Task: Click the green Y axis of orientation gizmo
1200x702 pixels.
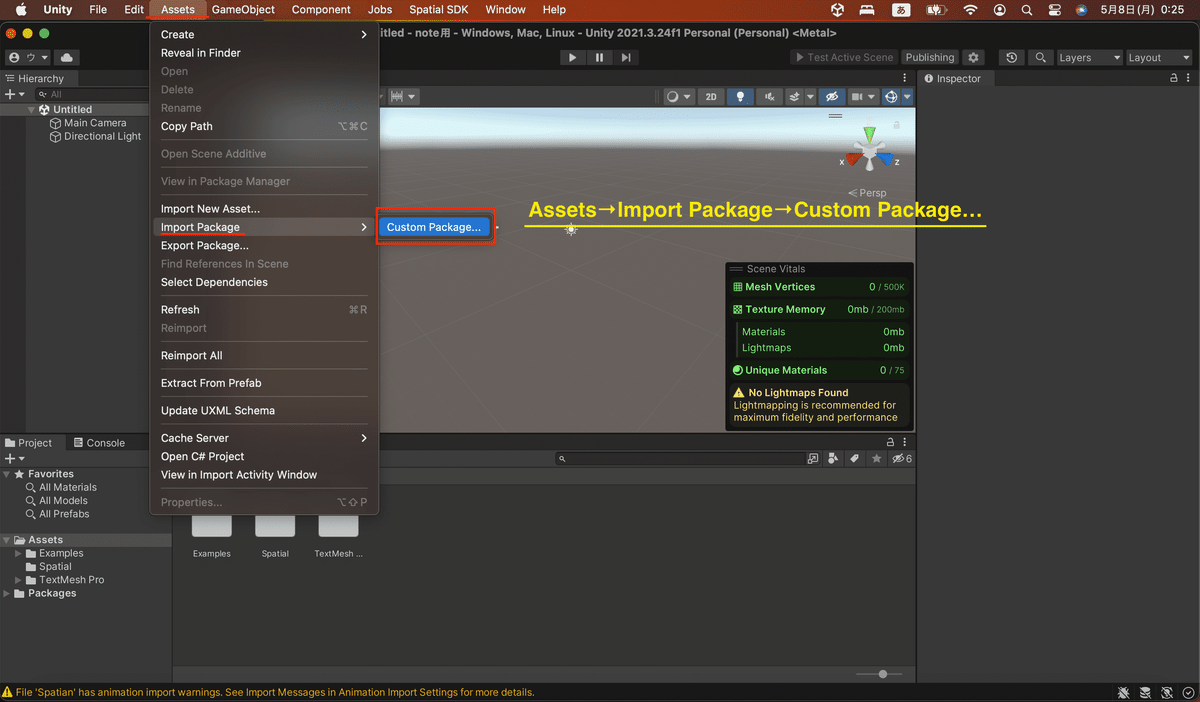Action: (870, 136)
